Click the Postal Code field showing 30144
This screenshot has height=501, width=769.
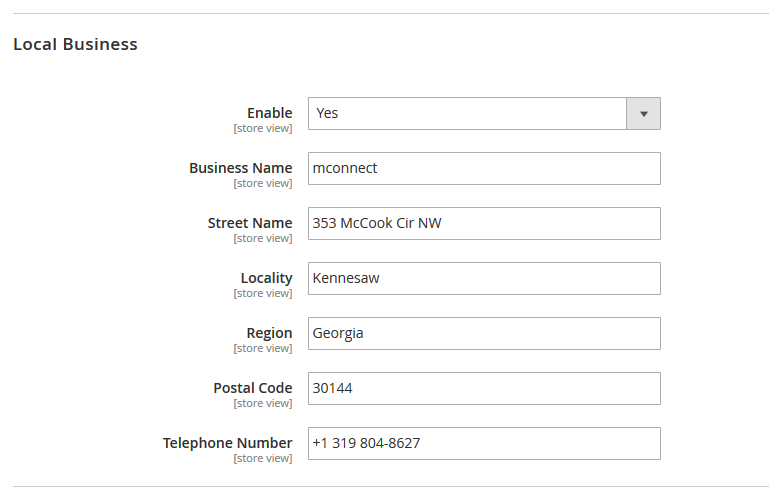pos(484,389)
